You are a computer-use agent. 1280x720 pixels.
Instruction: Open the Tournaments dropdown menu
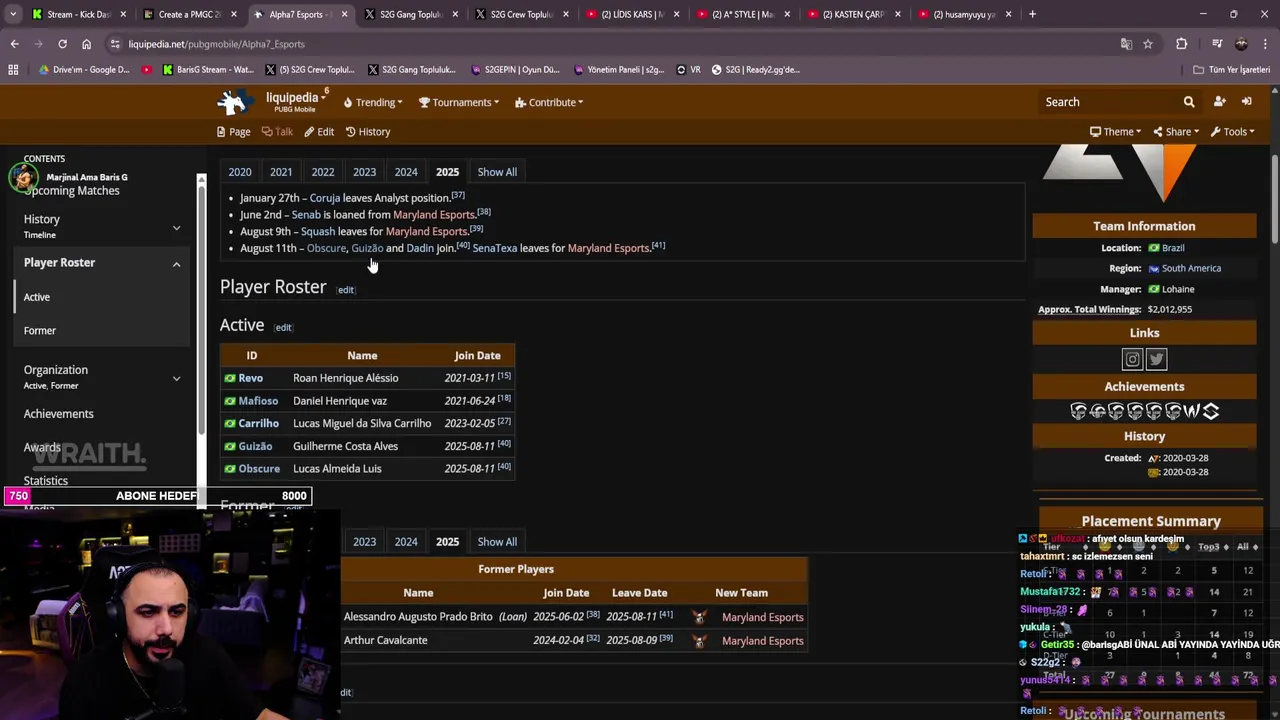[459, 102]
